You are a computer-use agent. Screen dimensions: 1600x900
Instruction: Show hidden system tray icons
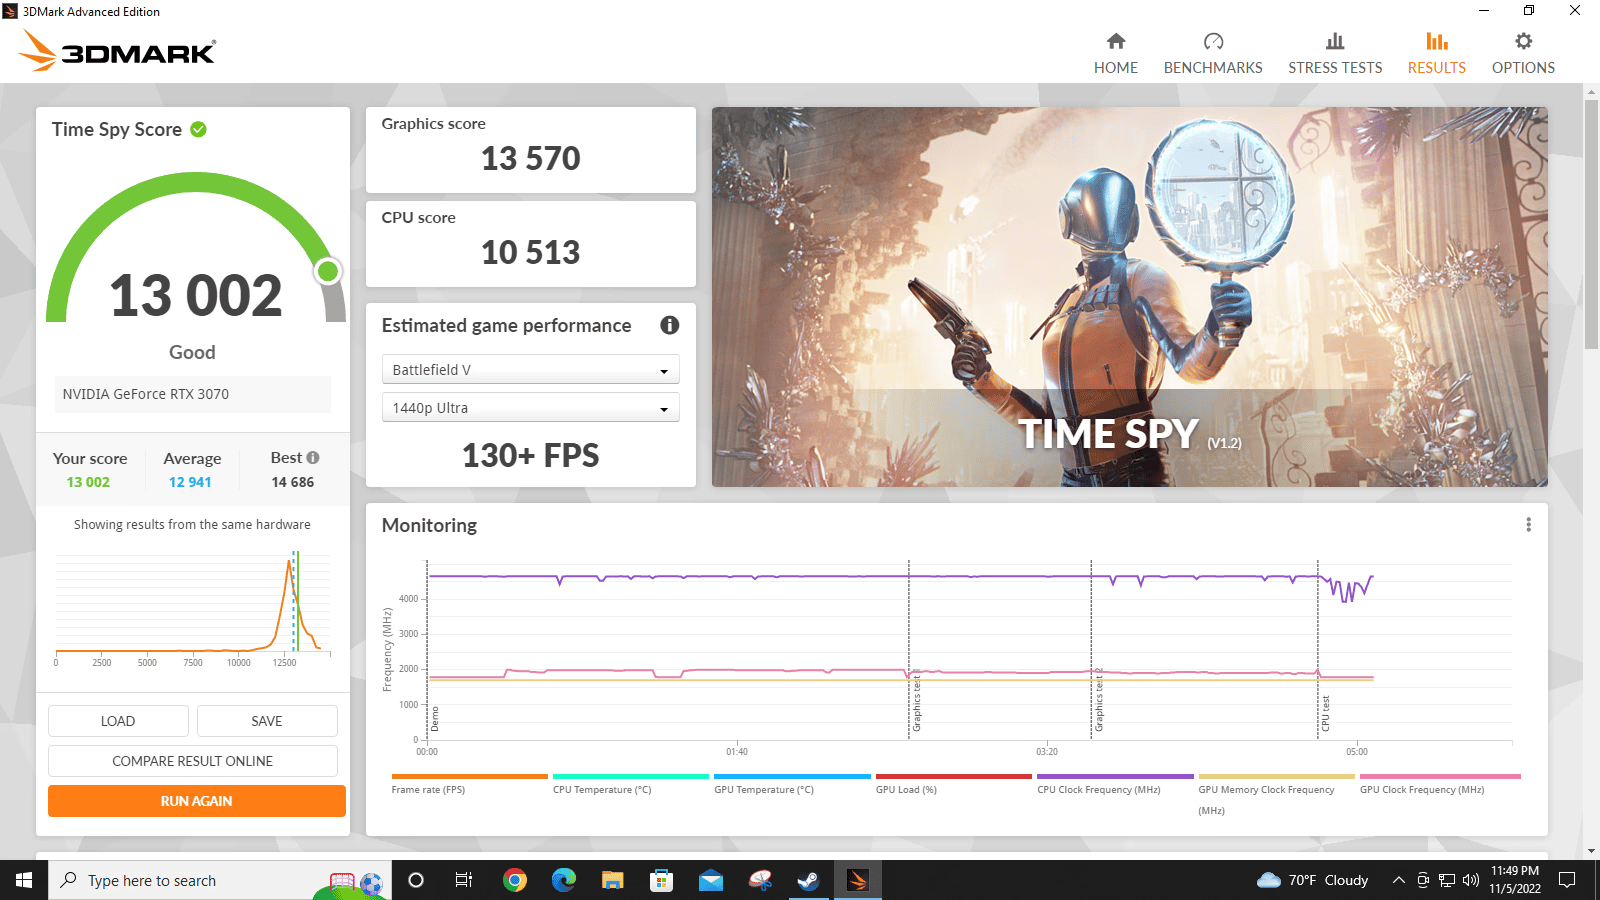coord(1398,880)
